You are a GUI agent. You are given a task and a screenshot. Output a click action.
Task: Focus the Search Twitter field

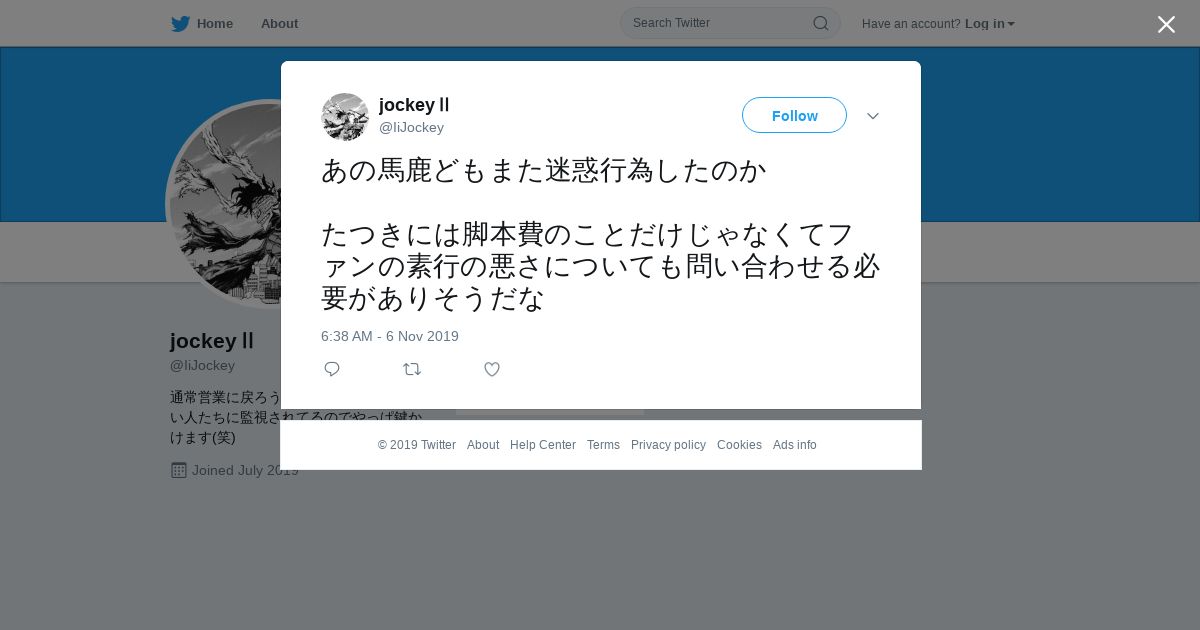[x=730, y=23]
